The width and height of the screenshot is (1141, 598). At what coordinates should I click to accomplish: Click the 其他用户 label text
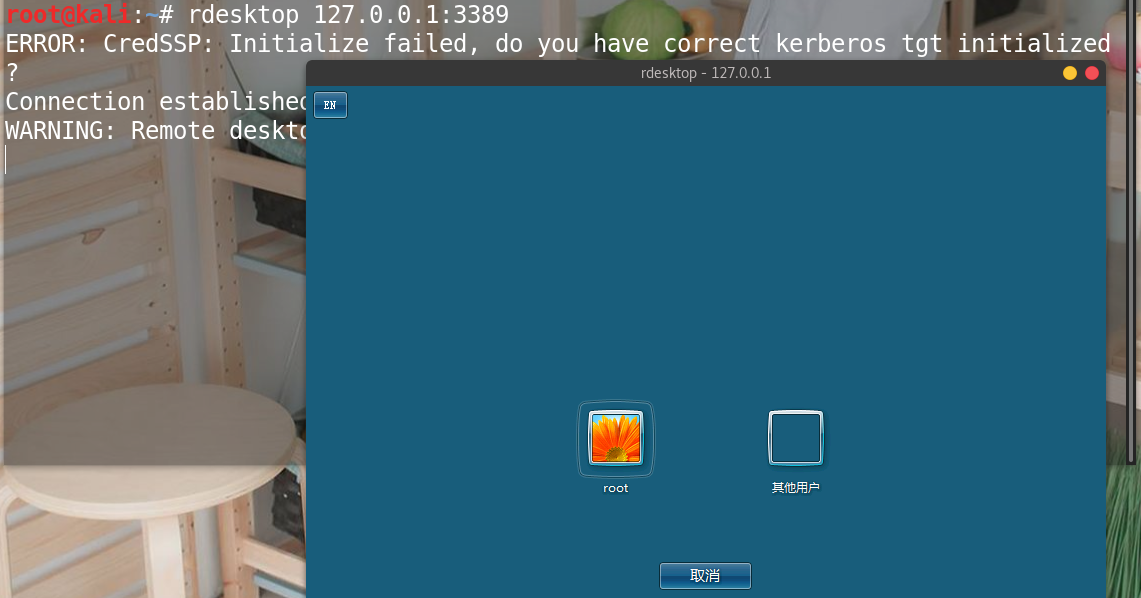tap(795, 487)
